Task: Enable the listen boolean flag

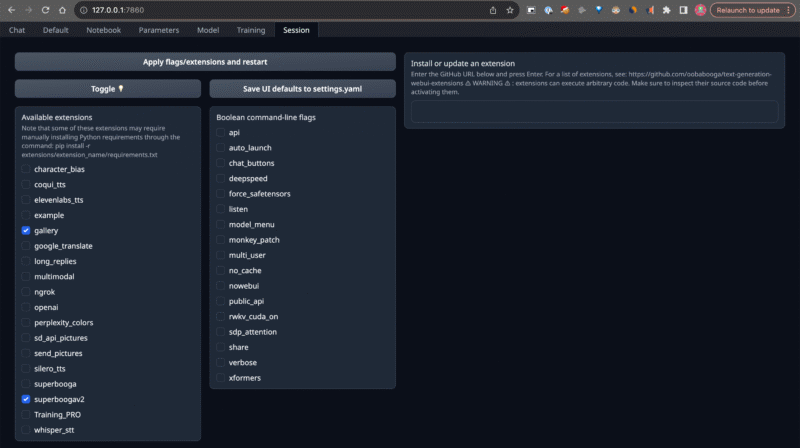Action: coord(221,209)
